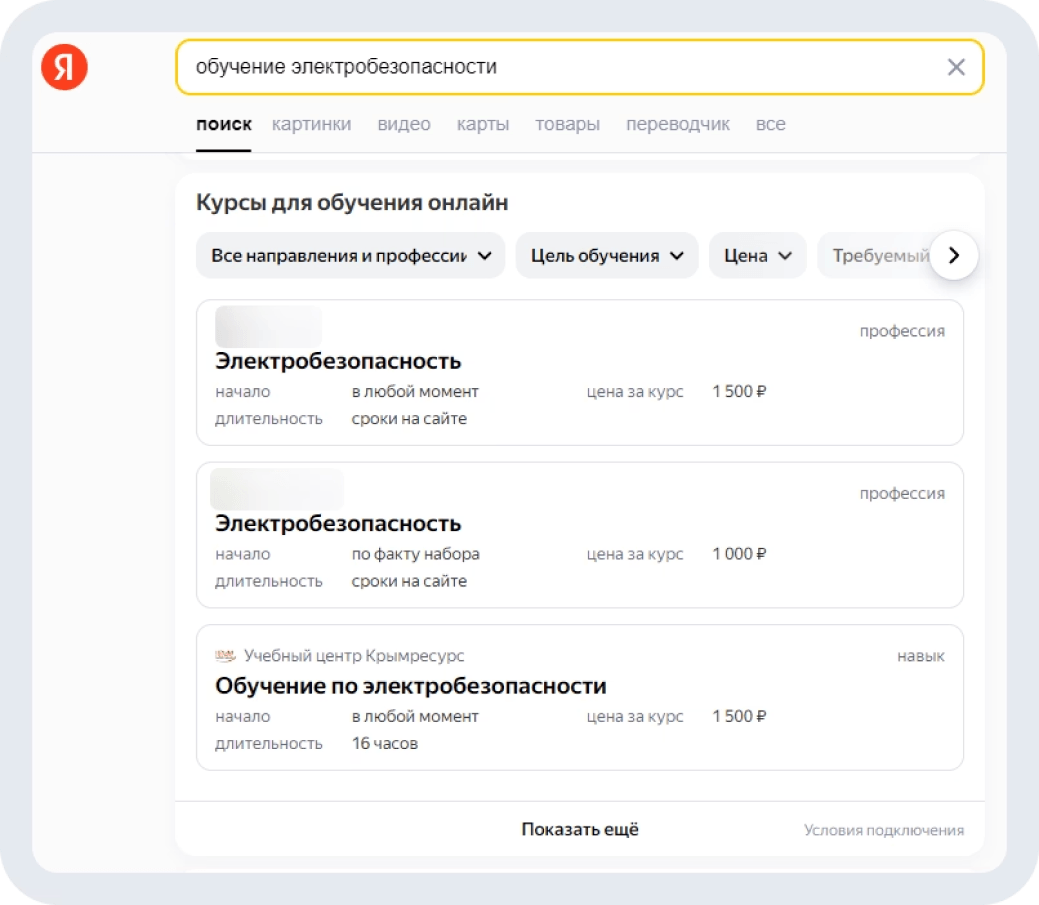Go to the товары tab
The width and height of the screenshot is (1039, 905).
click(x=567, y=124)
